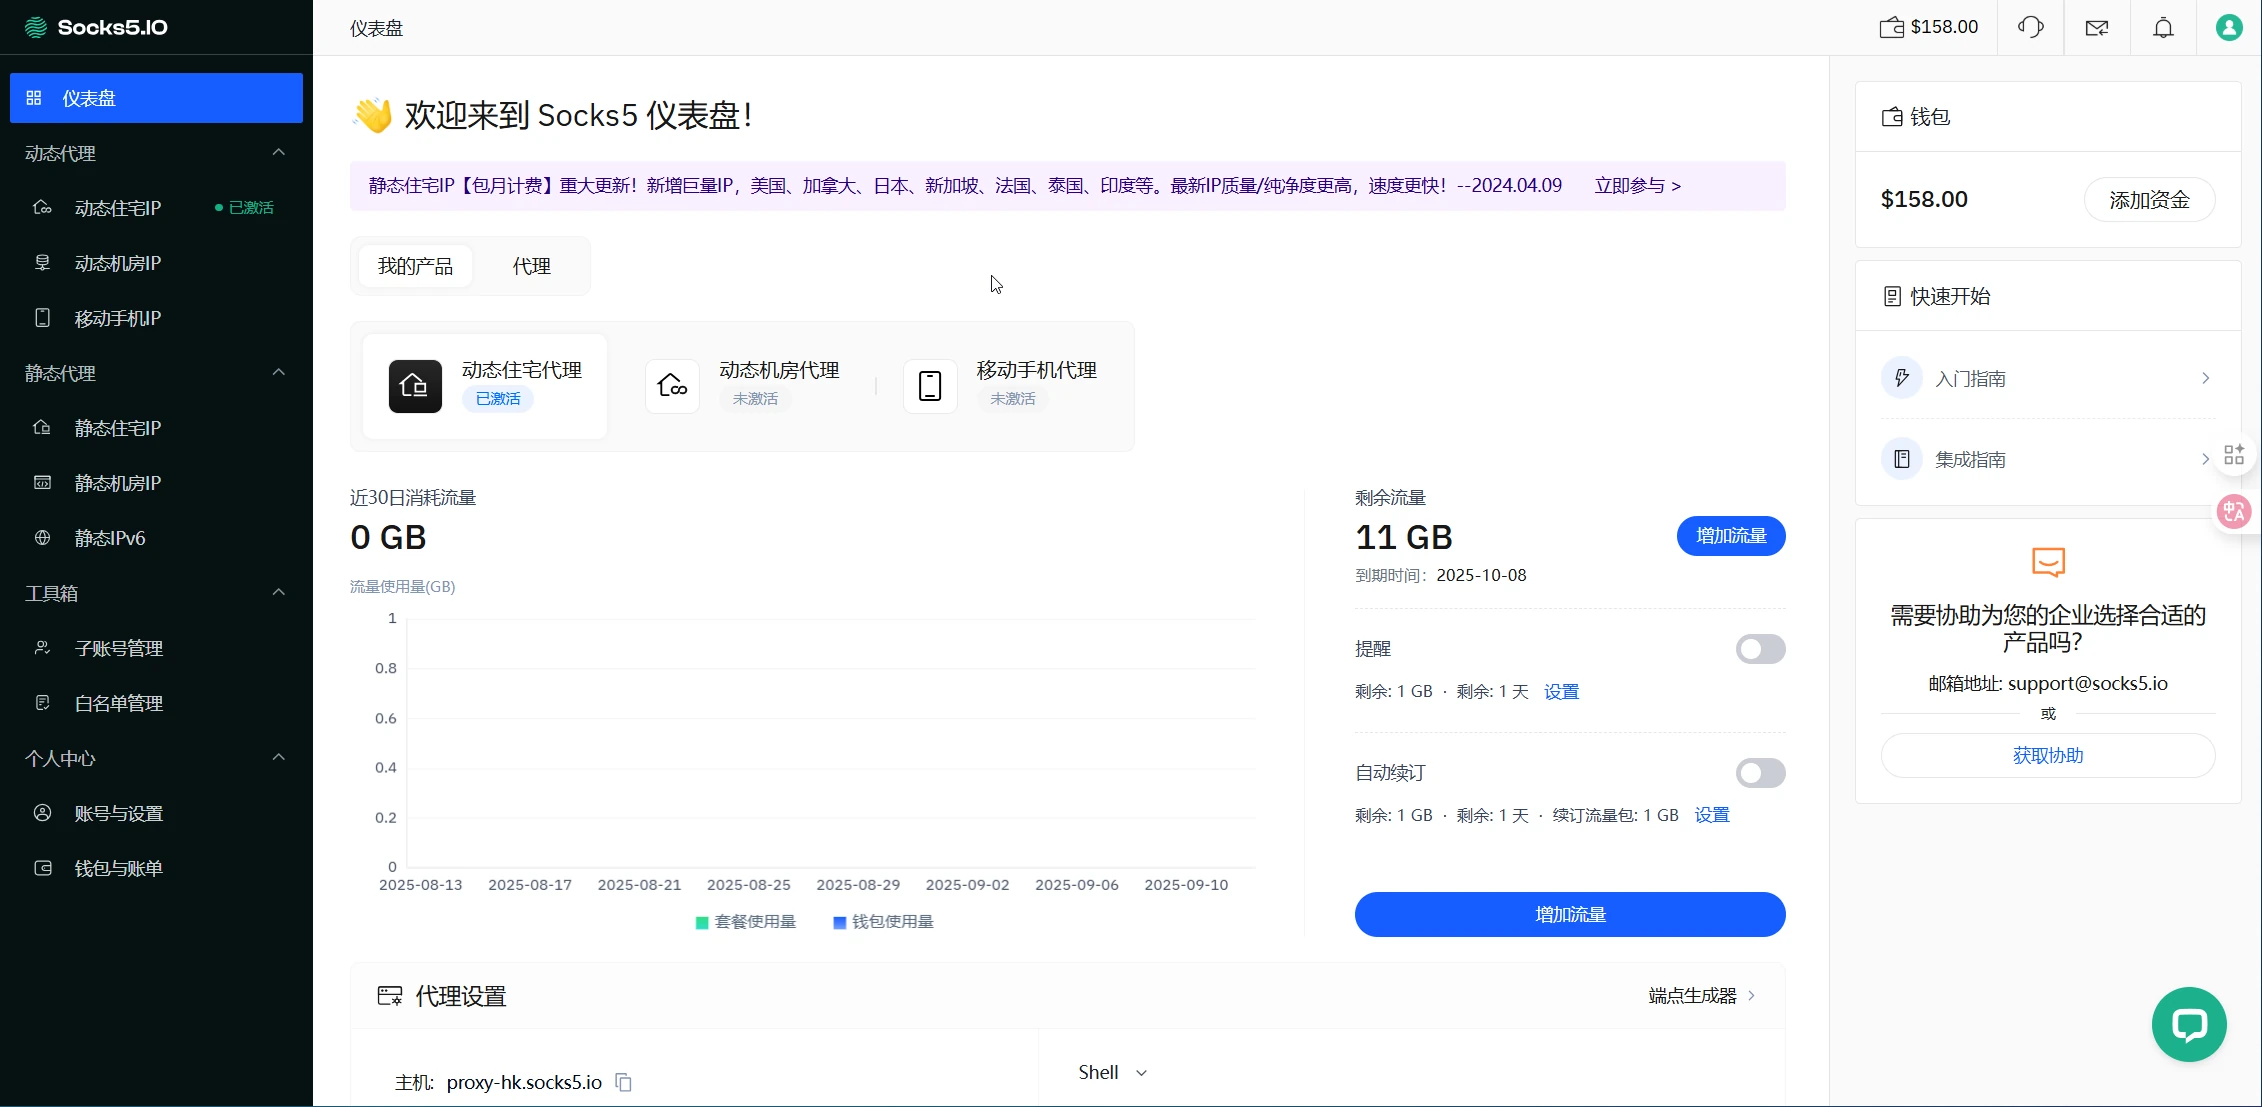Click the translate floating icon
Screen dimensions: 2262x1107
(2234, 512)
